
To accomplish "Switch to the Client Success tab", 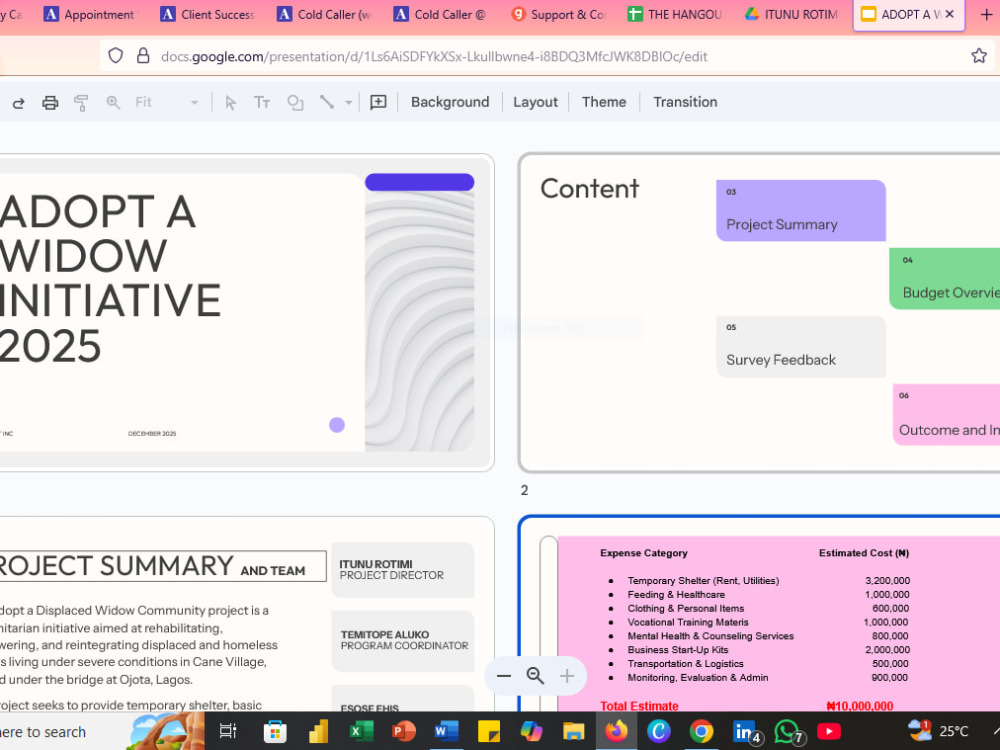I will point(207,14).
